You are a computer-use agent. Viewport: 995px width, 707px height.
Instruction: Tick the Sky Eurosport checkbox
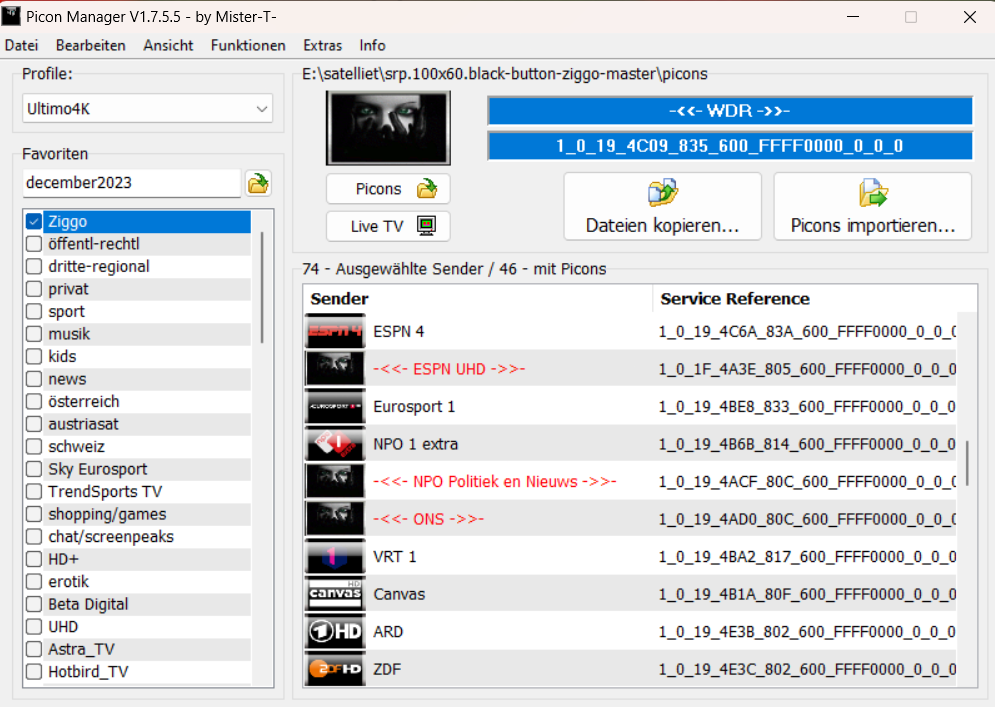pyautogui.click(x=34, y=469)
